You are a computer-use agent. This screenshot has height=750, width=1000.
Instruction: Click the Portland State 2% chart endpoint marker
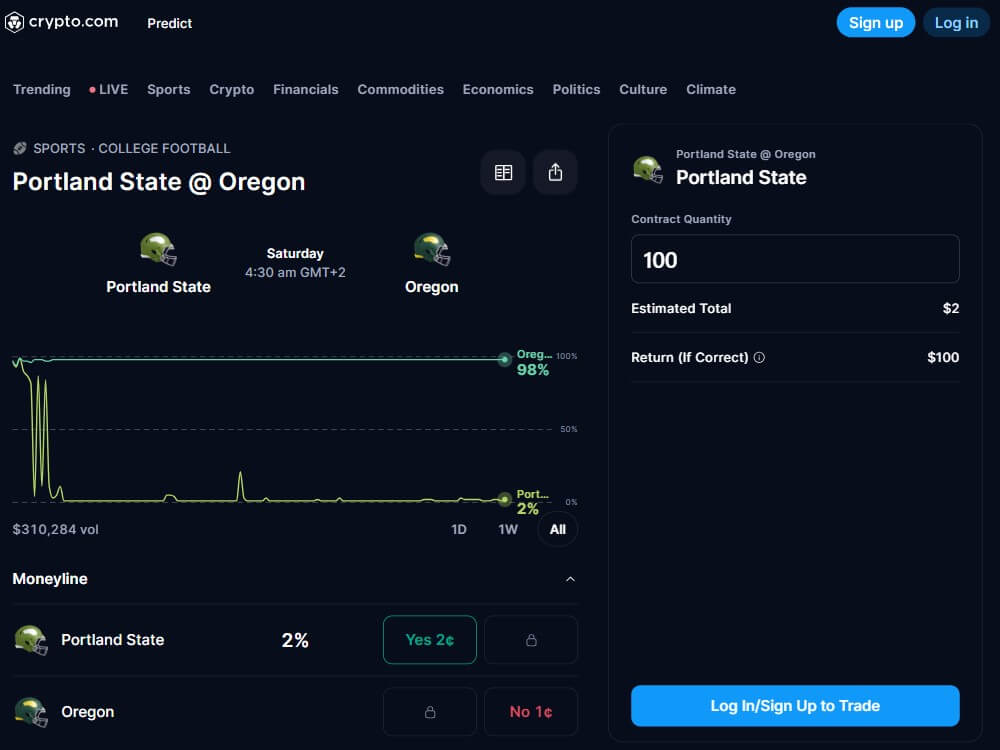point(504,499)
